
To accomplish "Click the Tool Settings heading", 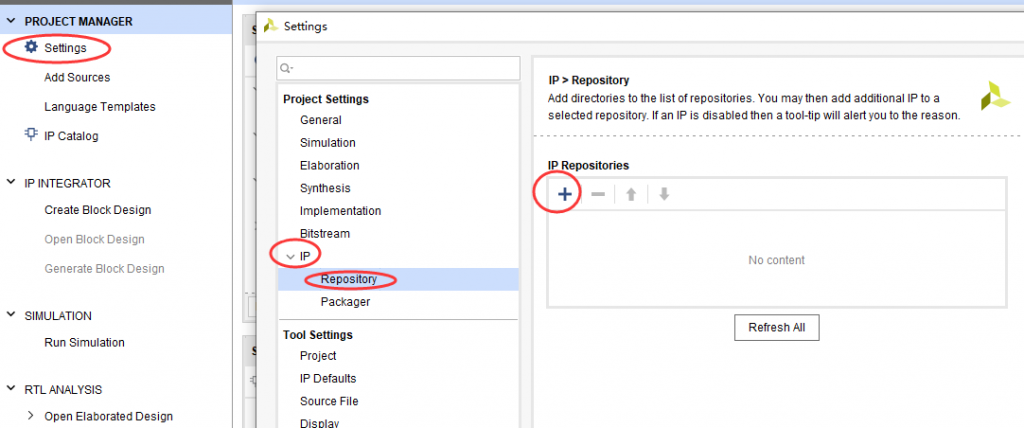I will point(318,335).
